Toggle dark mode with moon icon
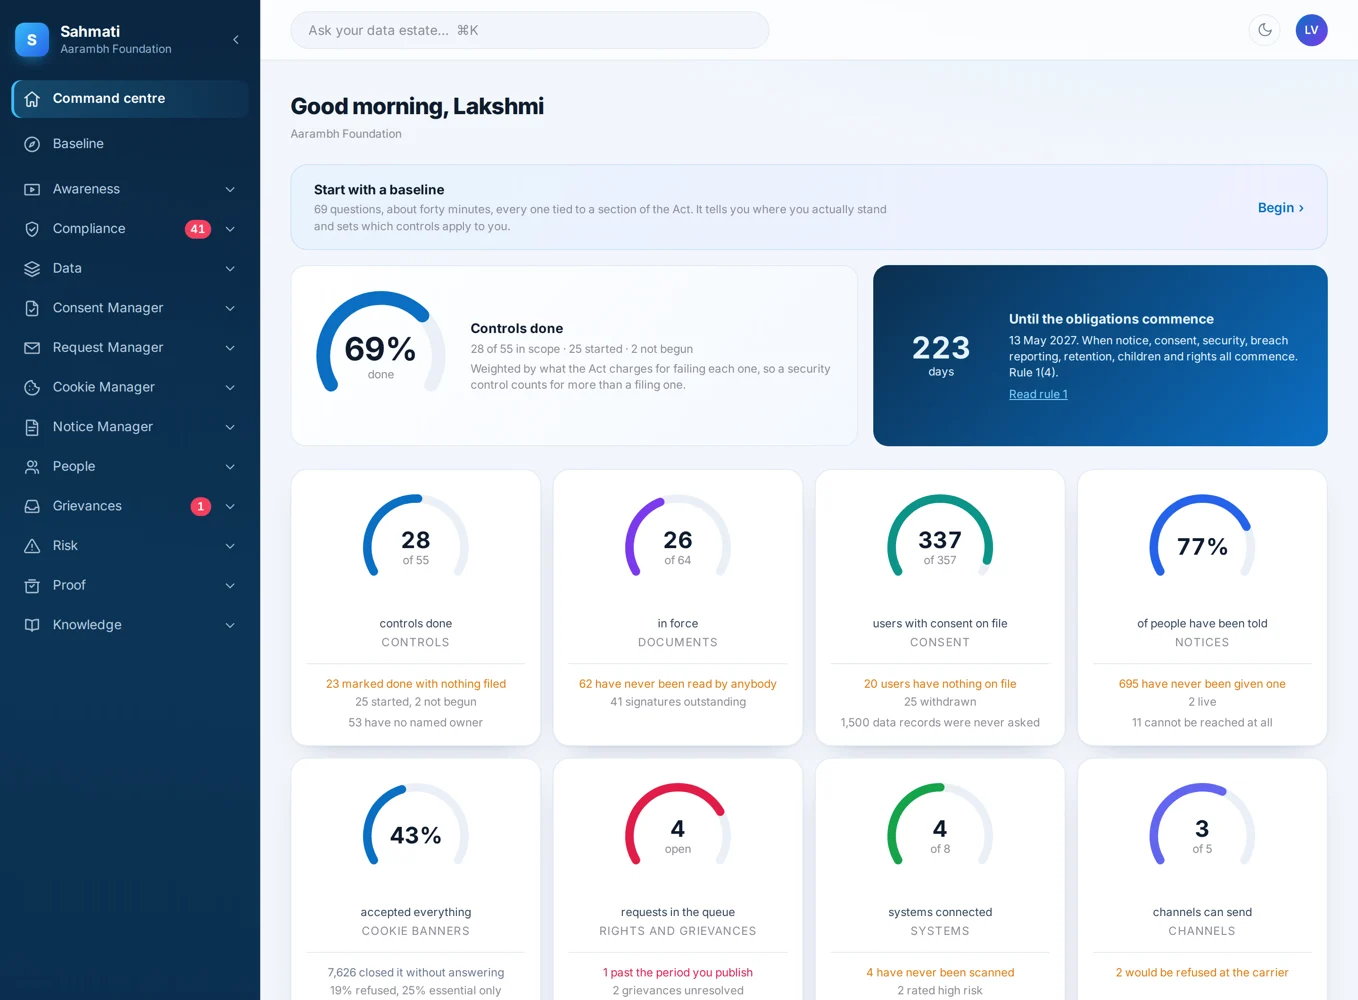1358x1000 pixels. tap(1265, 30)
